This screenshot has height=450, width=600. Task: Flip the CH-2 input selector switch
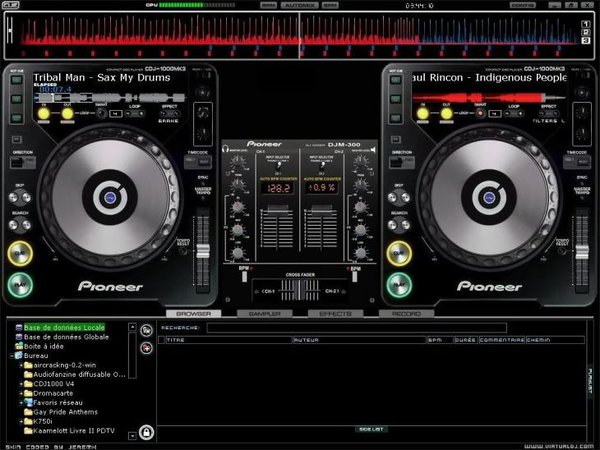322,166
